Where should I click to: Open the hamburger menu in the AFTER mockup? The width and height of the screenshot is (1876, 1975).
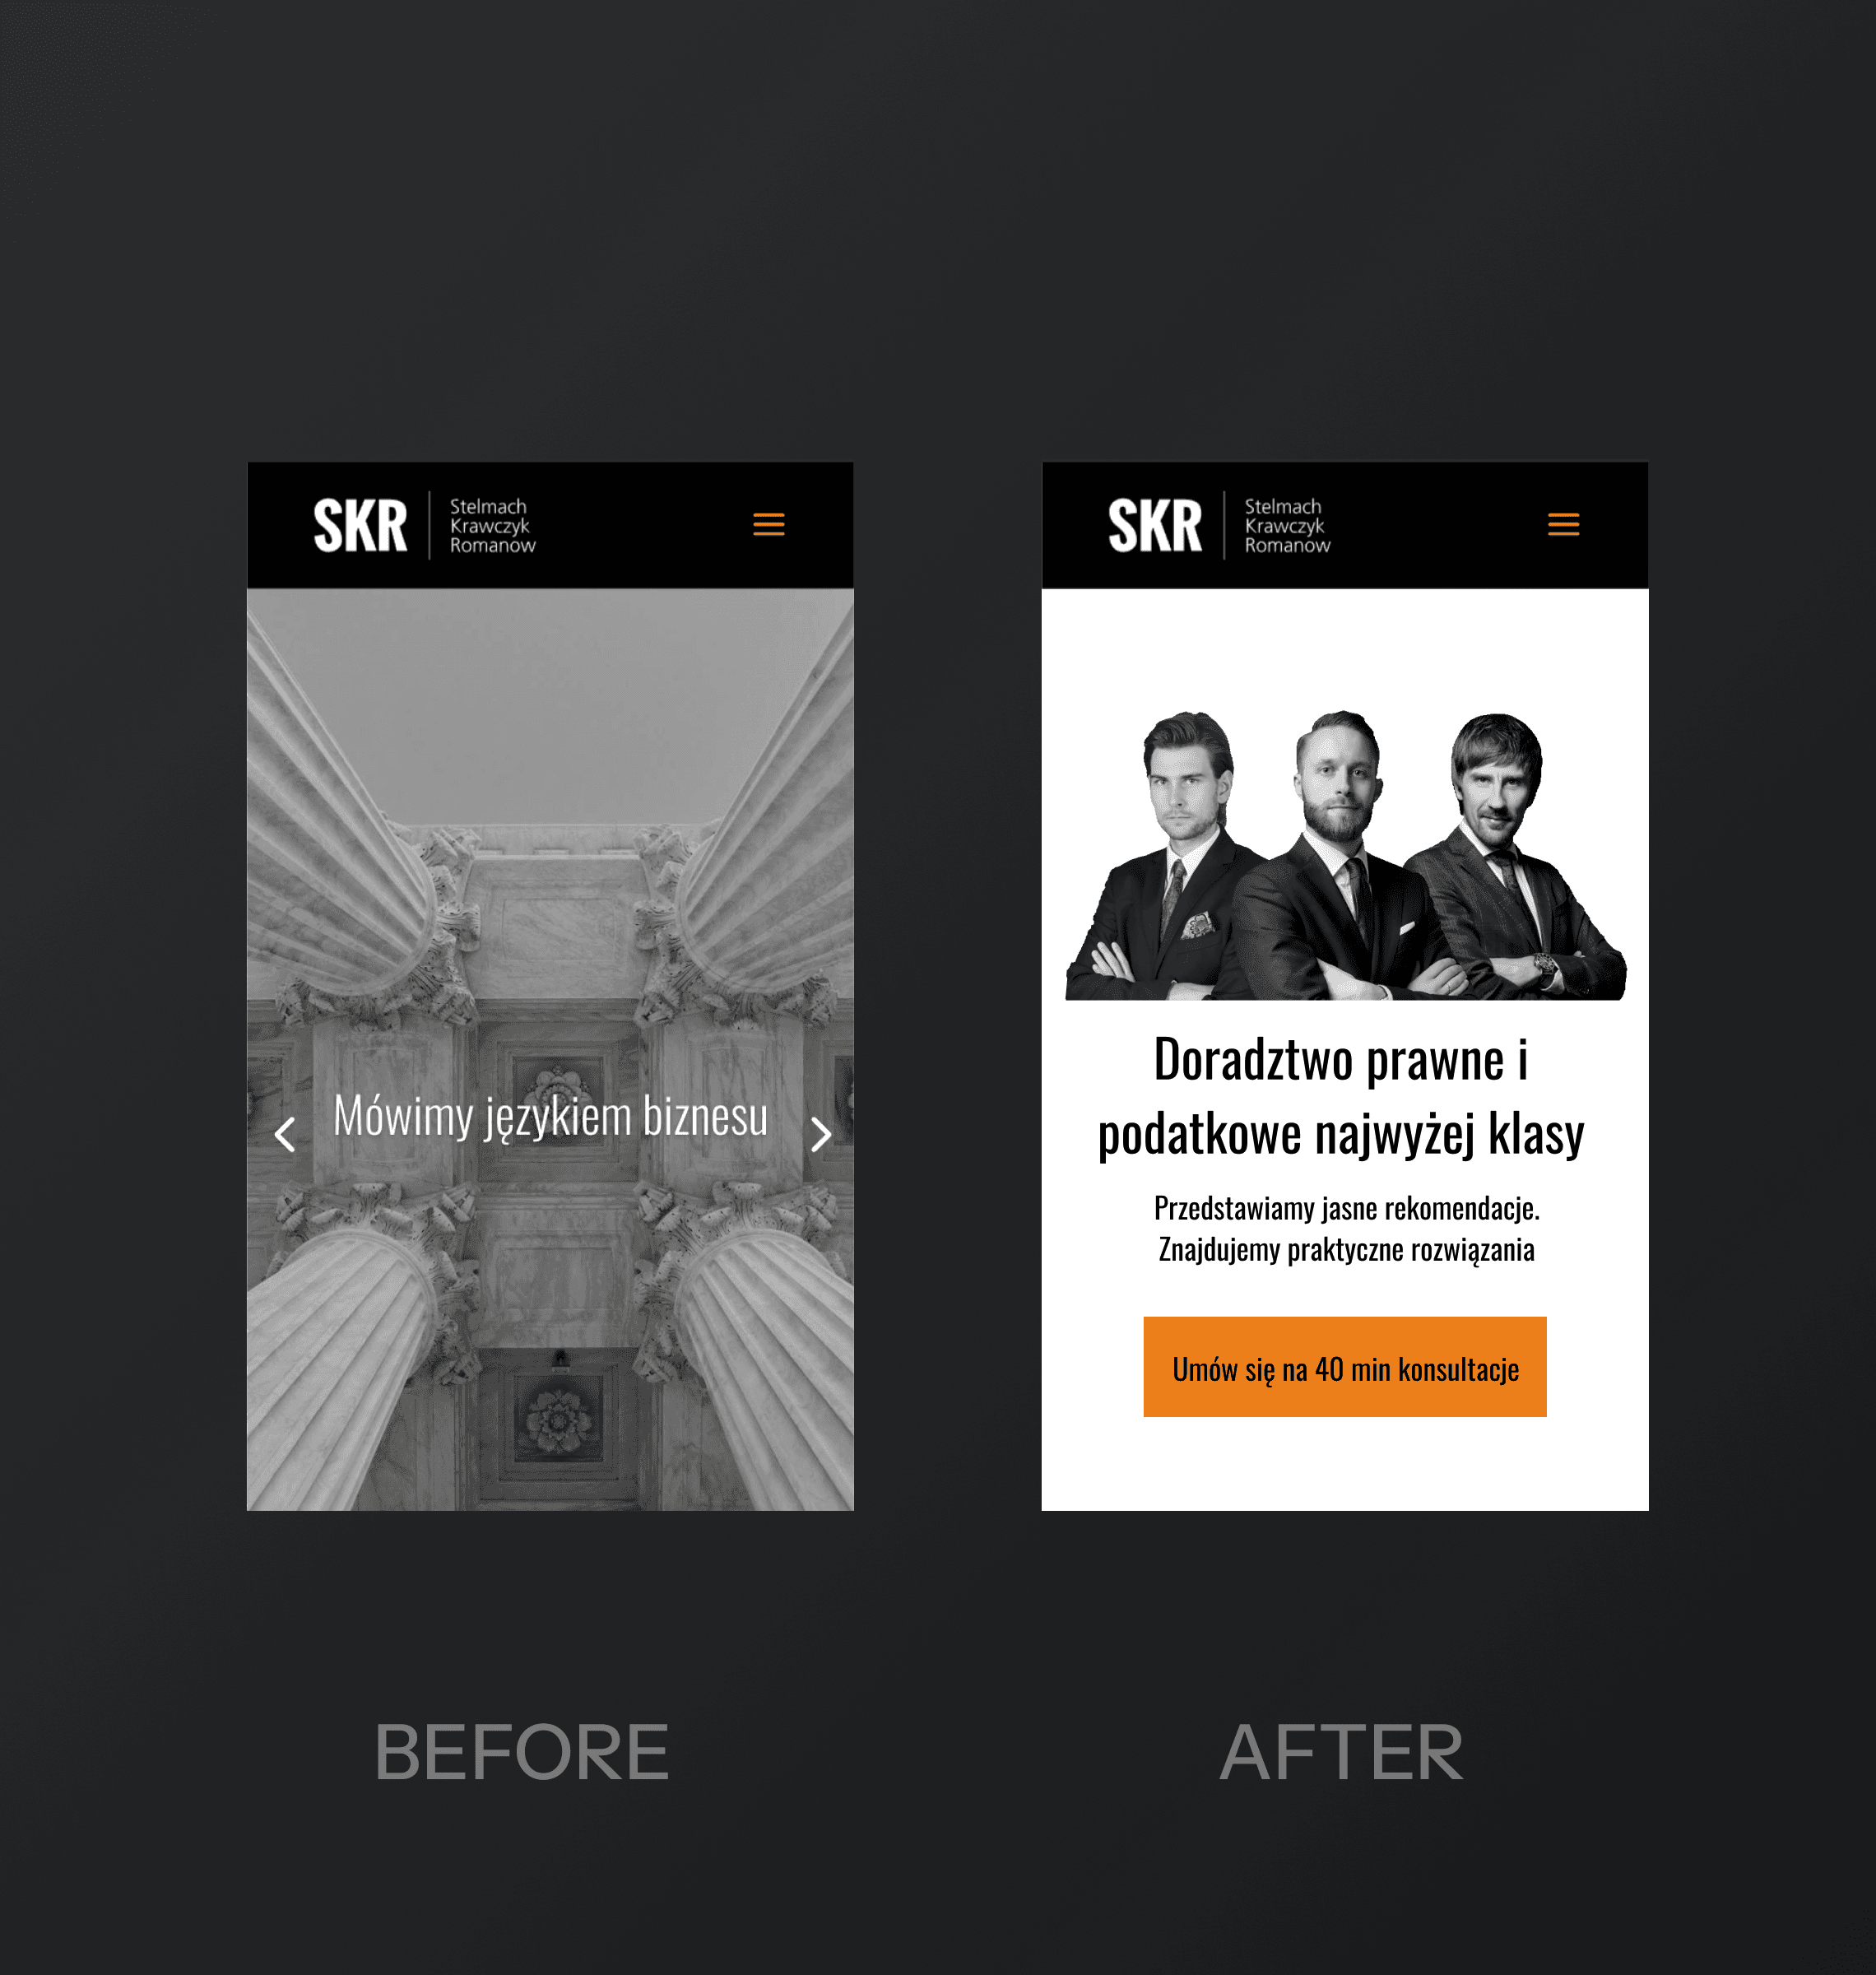pos(1563,524)
